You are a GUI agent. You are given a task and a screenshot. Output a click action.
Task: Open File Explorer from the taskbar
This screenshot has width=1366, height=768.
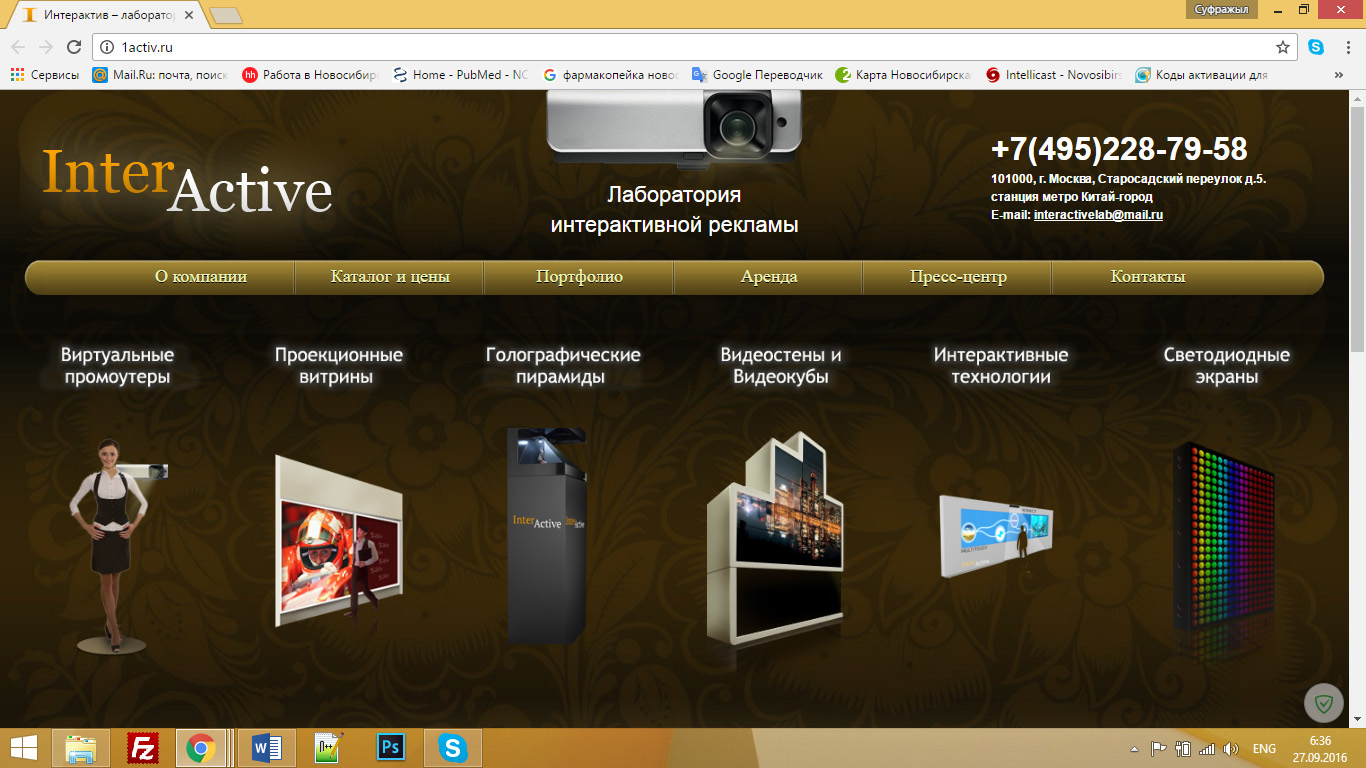81,748
